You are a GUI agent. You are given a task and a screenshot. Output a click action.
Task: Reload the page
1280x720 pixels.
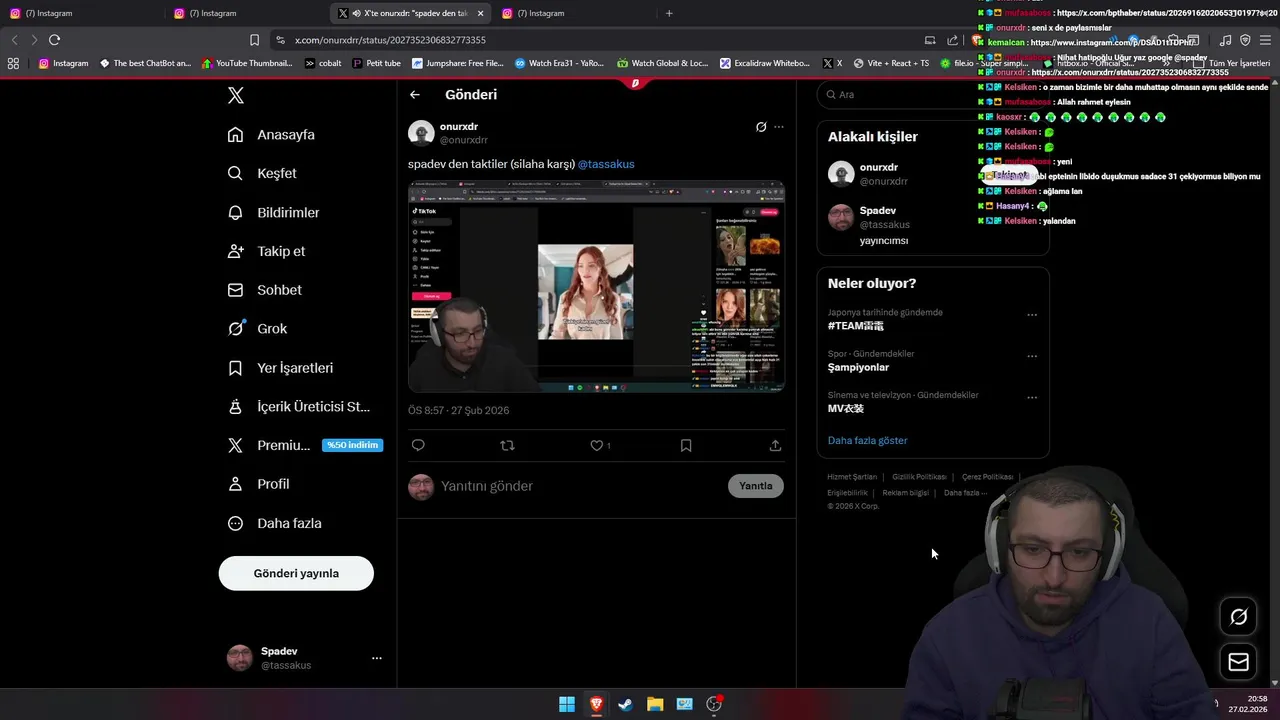point(54,40)
